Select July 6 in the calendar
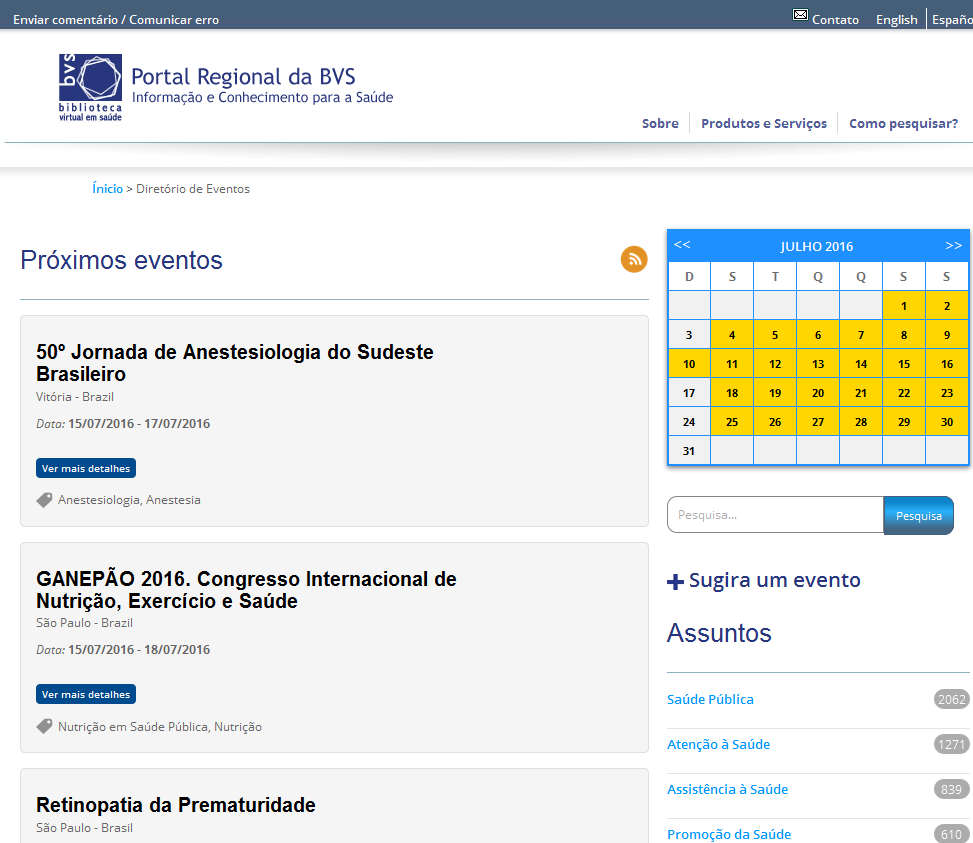The width and height of the screenshot is (973, 843). tap(818, 335)
